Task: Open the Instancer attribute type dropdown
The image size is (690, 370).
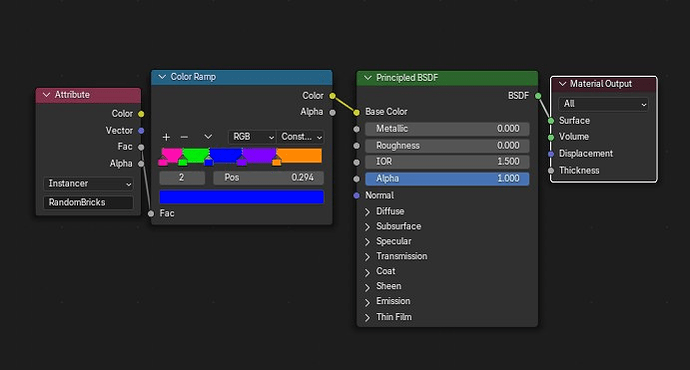Action: [88, 183]
